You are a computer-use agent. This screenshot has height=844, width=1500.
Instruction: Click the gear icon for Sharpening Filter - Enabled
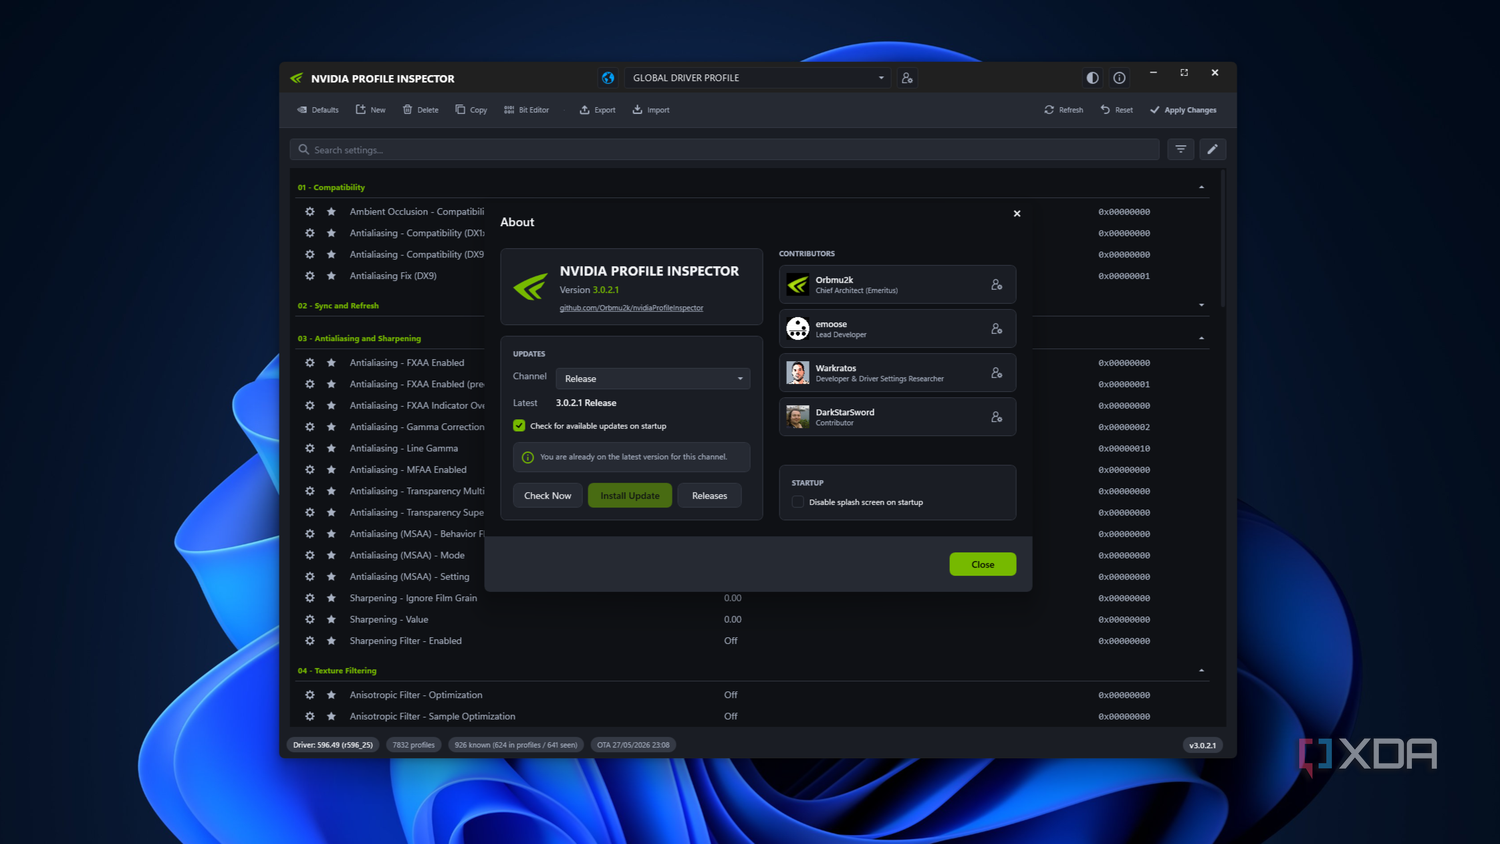(310, 641)
